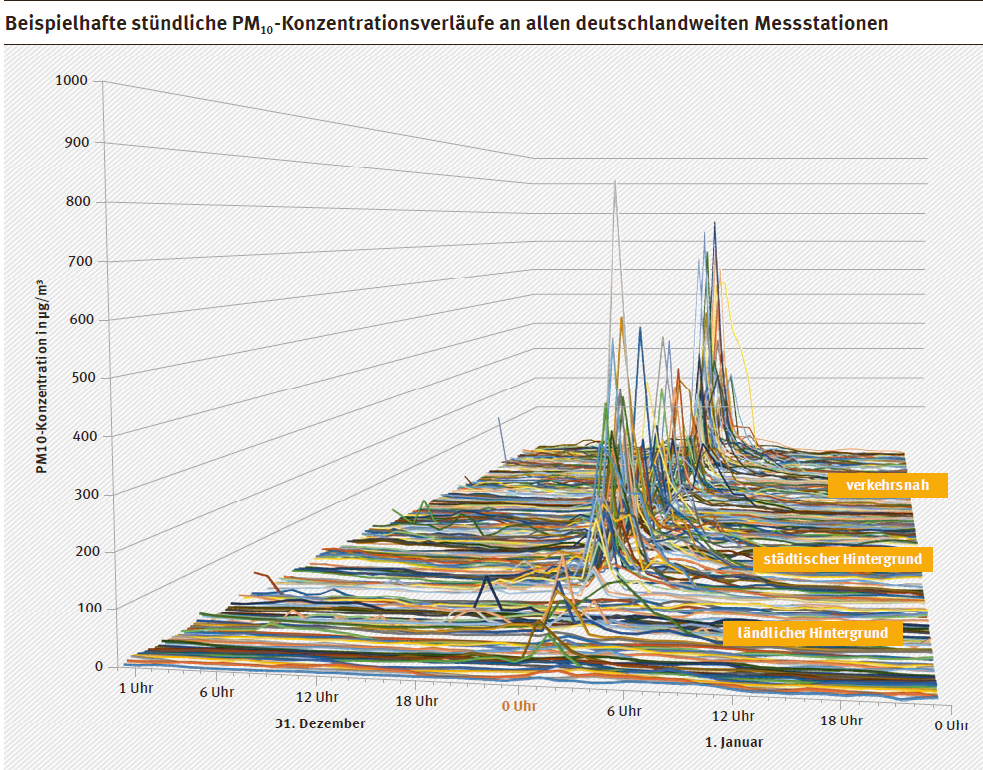
Task: Click the '18 Uhr' tick on the January side
Action: pyautogui.click(x=841, y=720)
